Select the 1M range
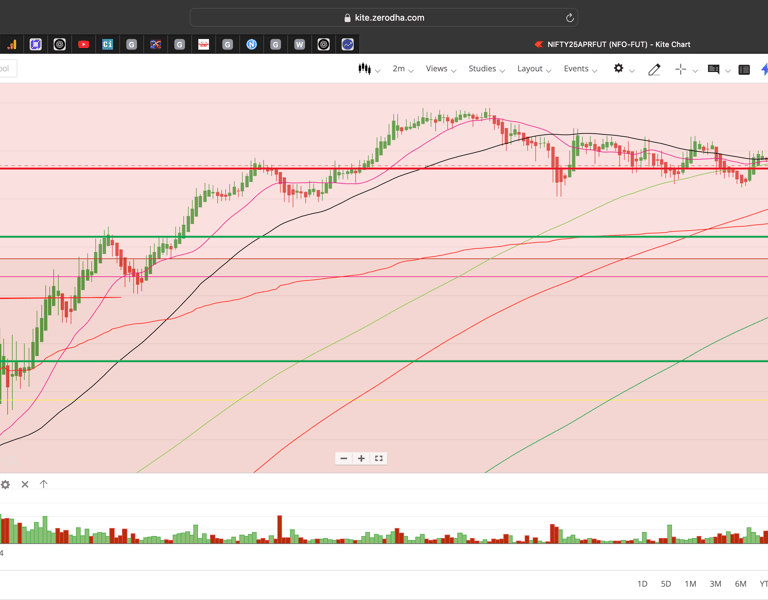This screenshot has width=768, height=600. click(x=690, y=584)
